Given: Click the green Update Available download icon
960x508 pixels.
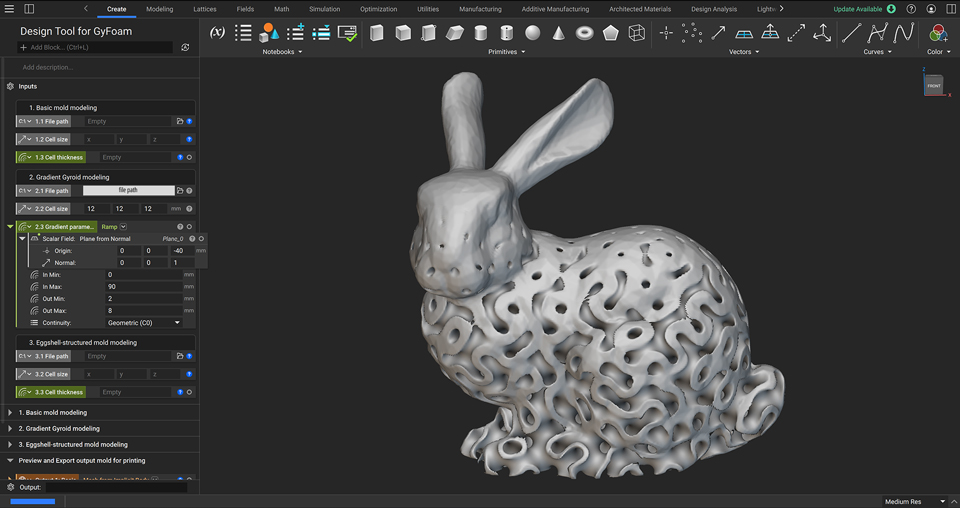Looking at the screenshot, I should pyautogui.click(x=891, y=9).
